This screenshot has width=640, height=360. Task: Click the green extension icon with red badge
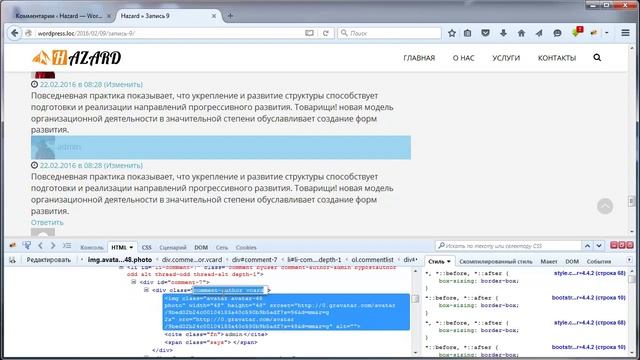(577, 32)
